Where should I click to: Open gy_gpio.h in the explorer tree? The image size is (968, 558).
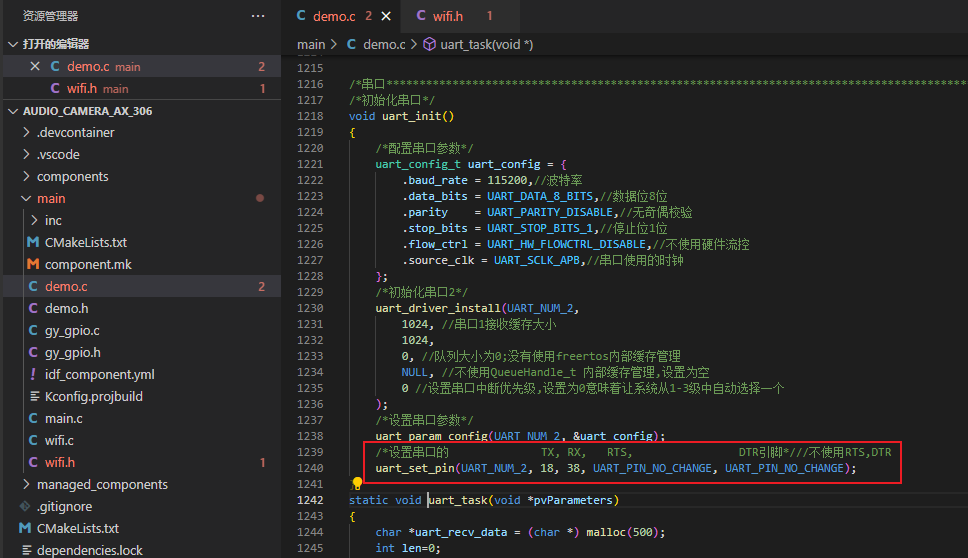click(72, 352)
